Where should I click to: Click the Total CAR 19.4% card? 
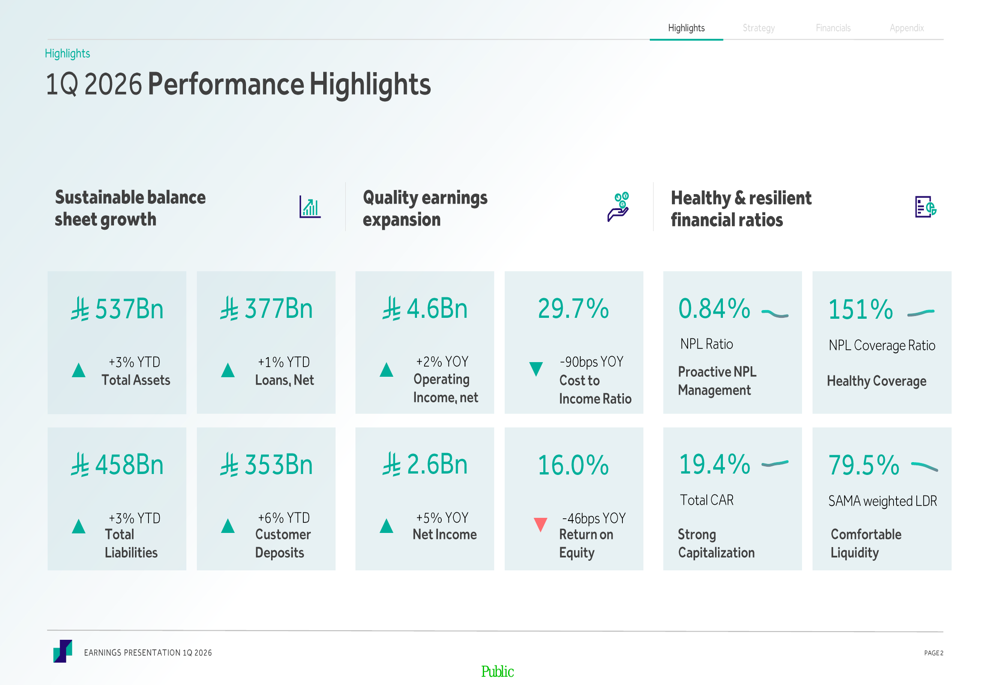point(732,499)
